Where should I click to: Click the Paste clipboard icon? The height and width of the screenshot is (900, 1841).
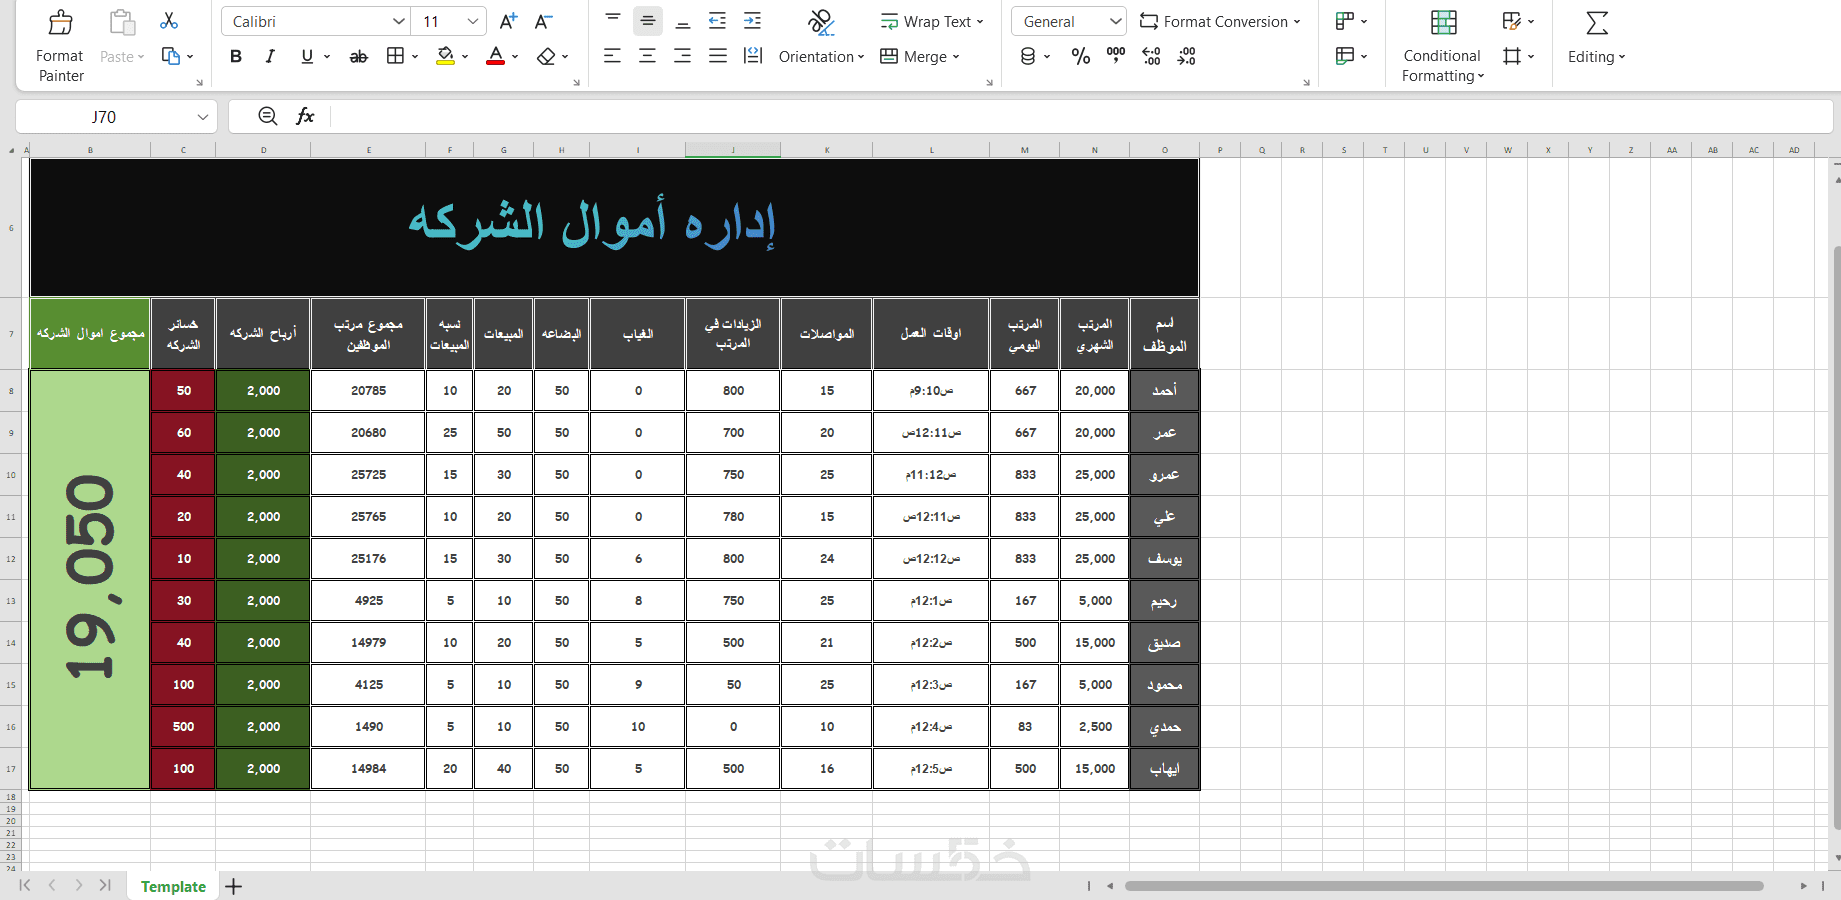tap(122, 22)
